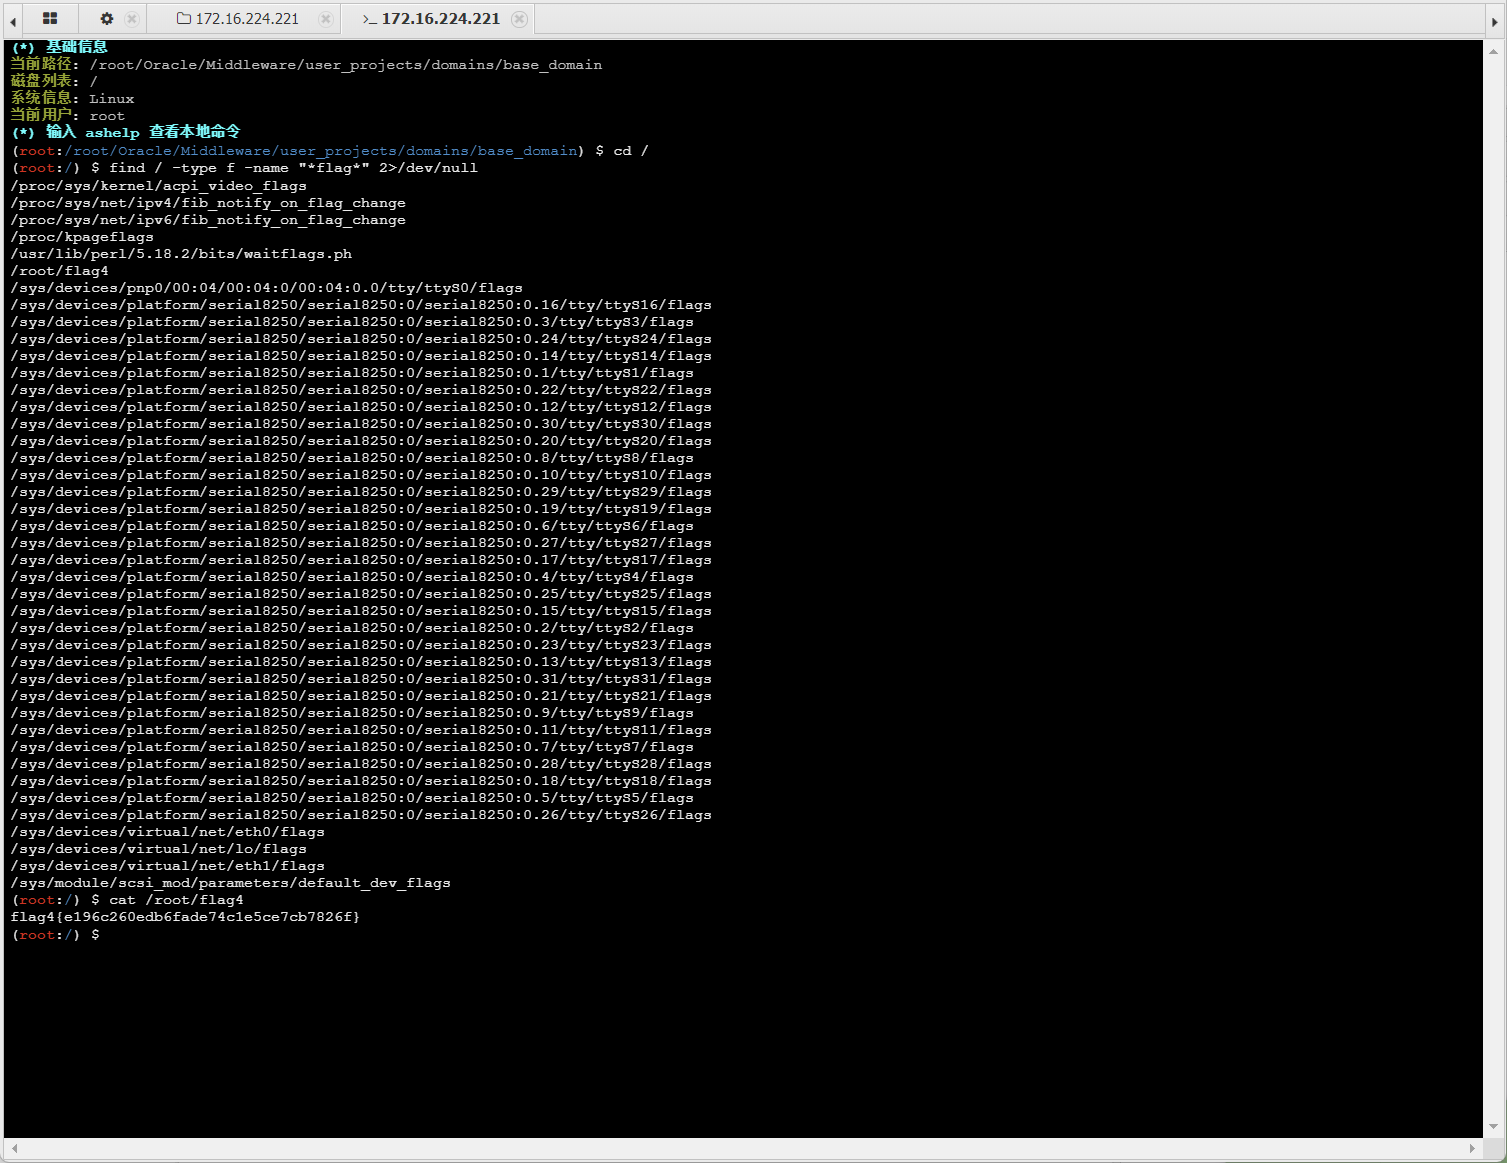
Task: Close the settings gear tab
Action: [132, 18]
